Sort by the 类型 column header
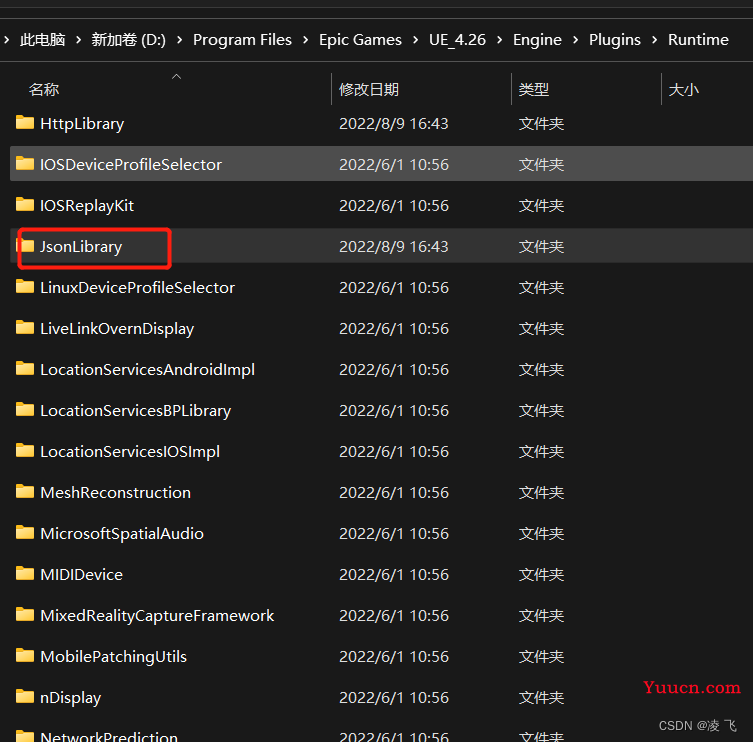Image resolution: width=753 pixels, height=742 pixels. [534, 89]
